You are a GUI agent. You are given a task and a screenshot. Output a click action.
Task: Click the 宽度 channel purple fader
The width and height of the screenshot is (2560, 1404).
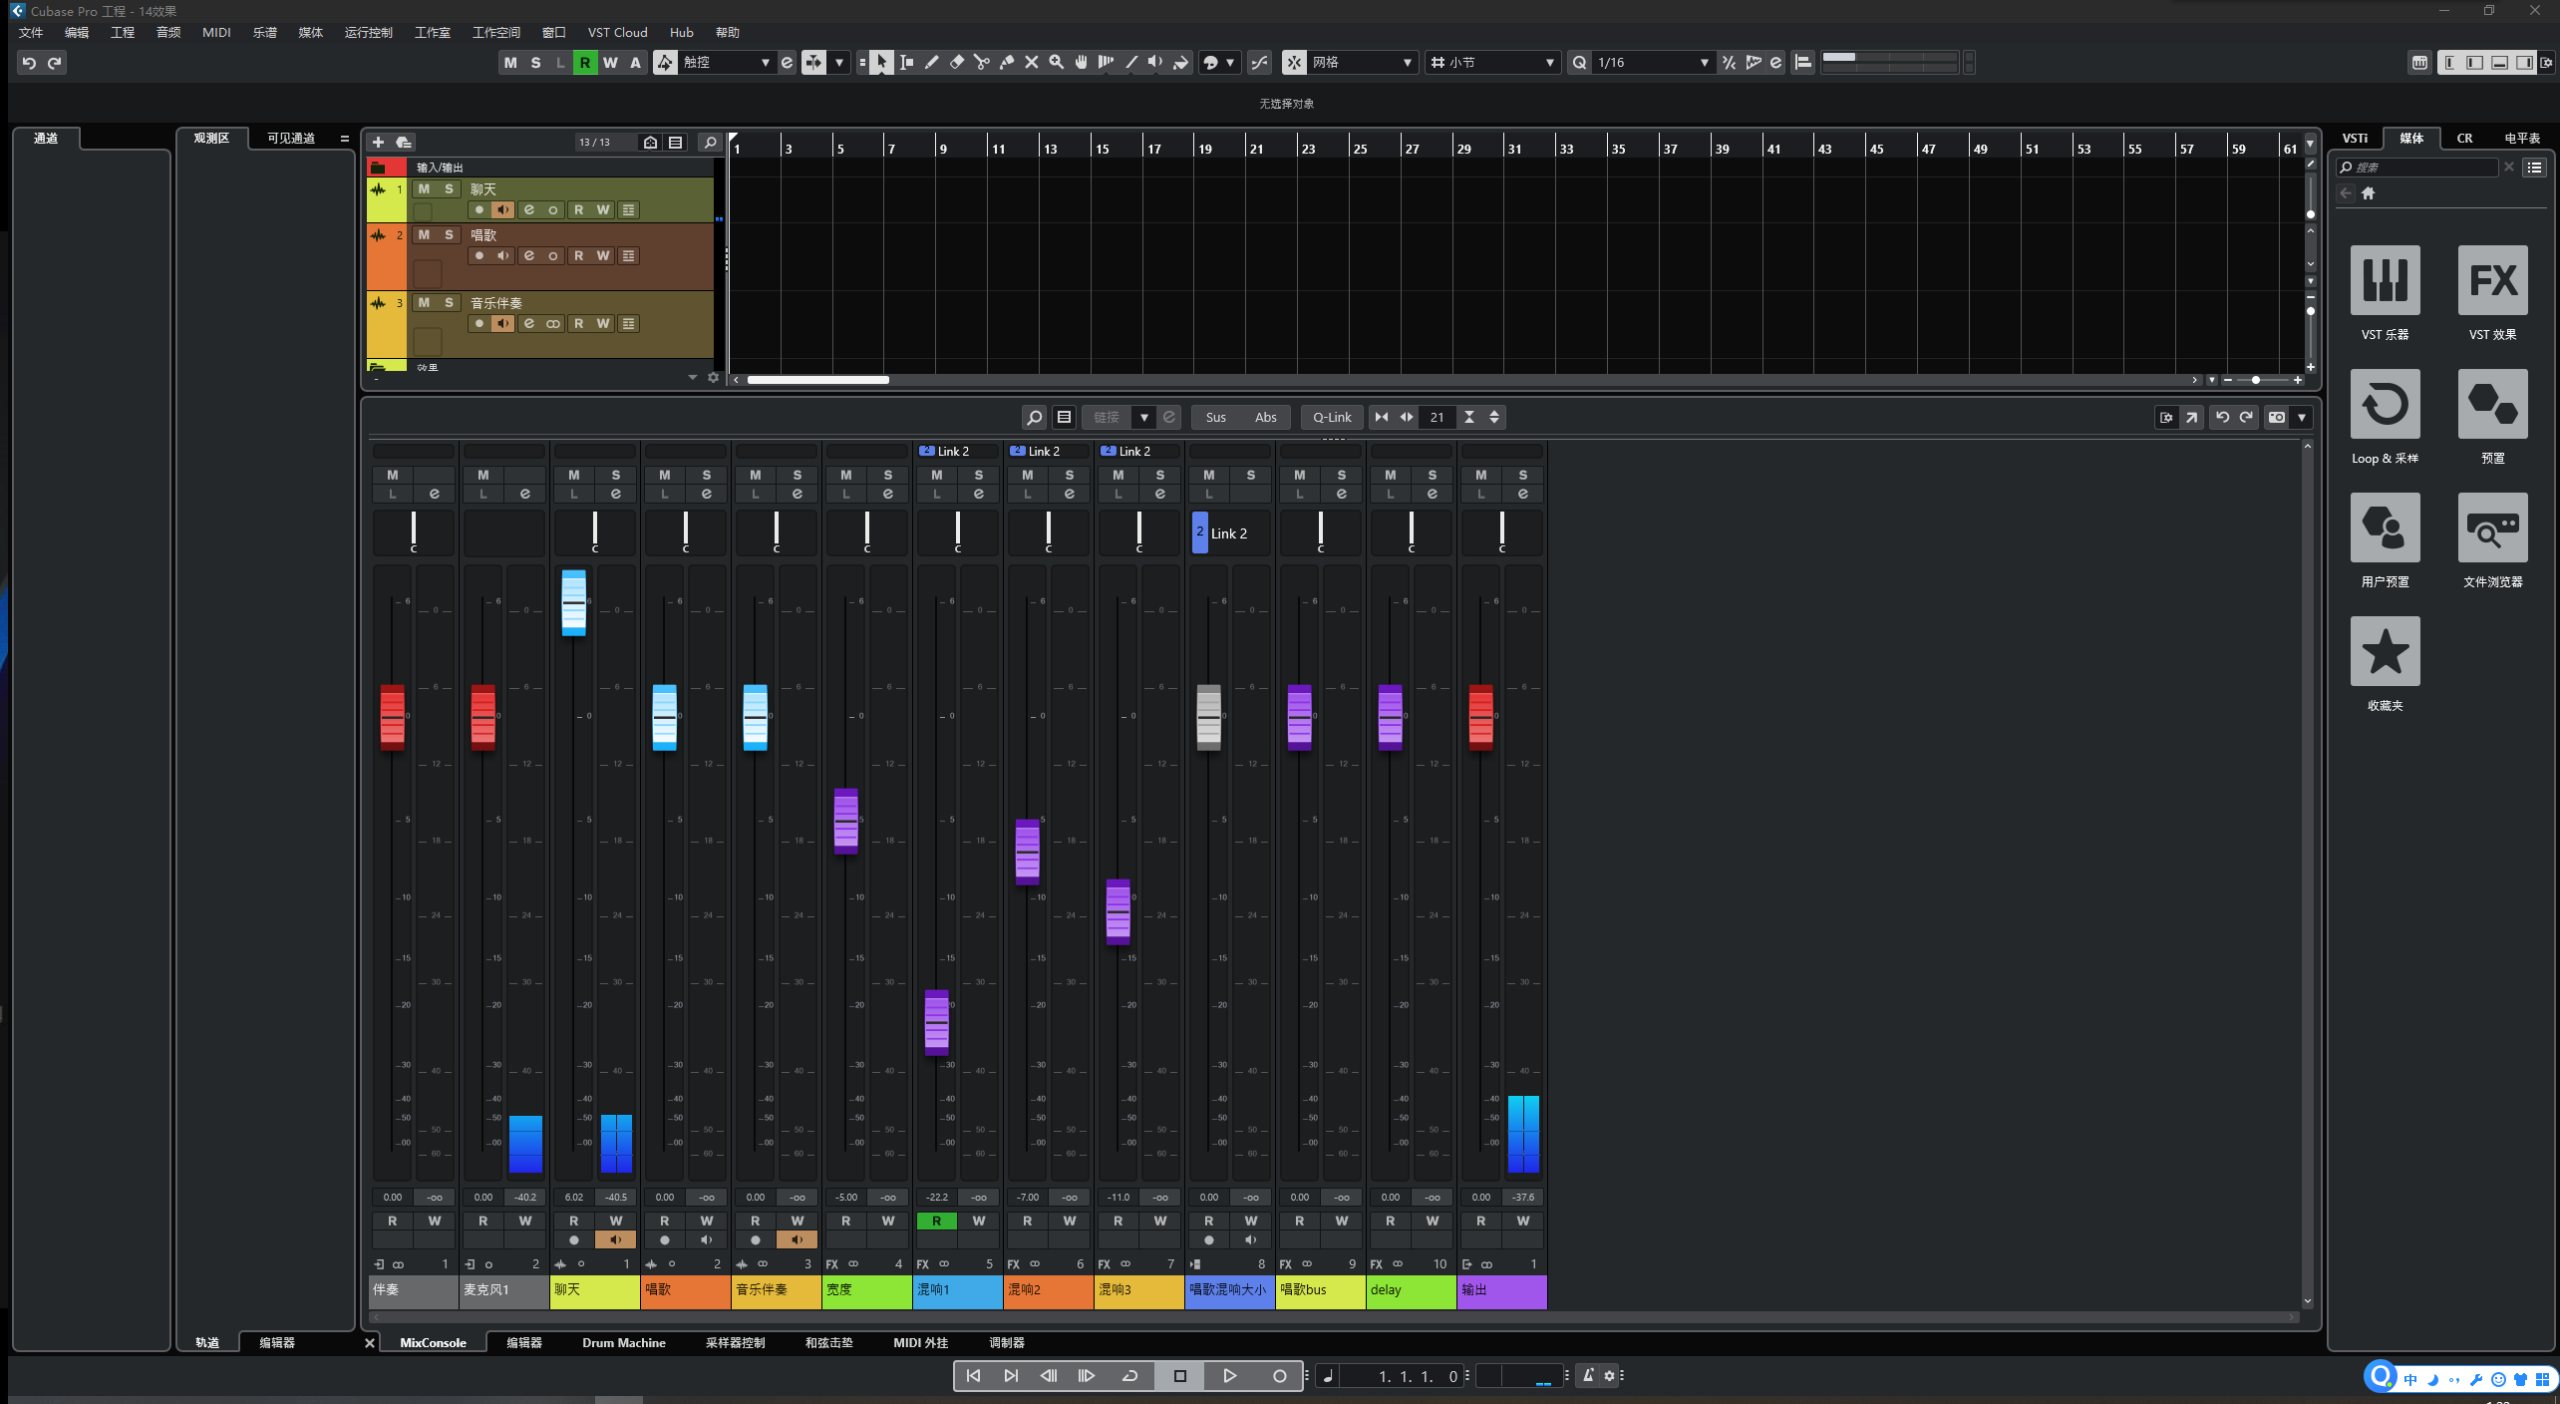pyautogui.click(x=845, y=821)
